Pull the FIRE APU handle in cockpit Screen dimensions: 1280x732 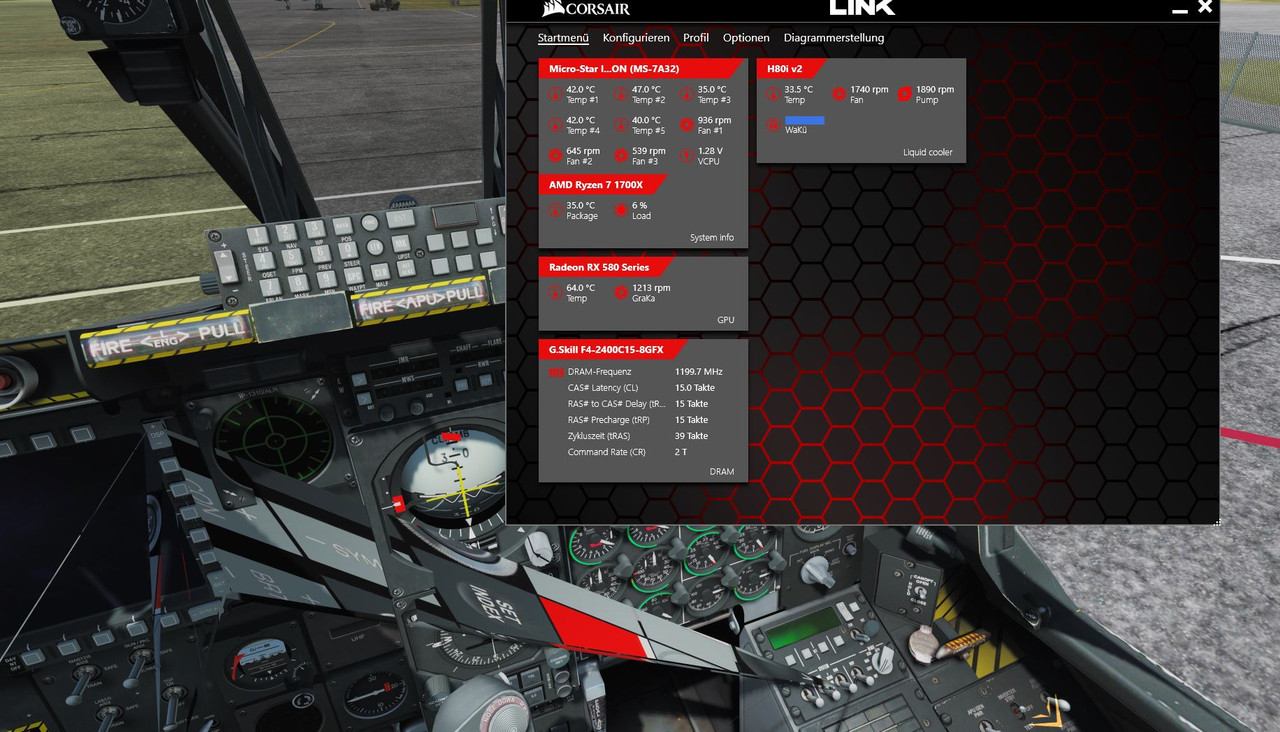pos(420,299)
